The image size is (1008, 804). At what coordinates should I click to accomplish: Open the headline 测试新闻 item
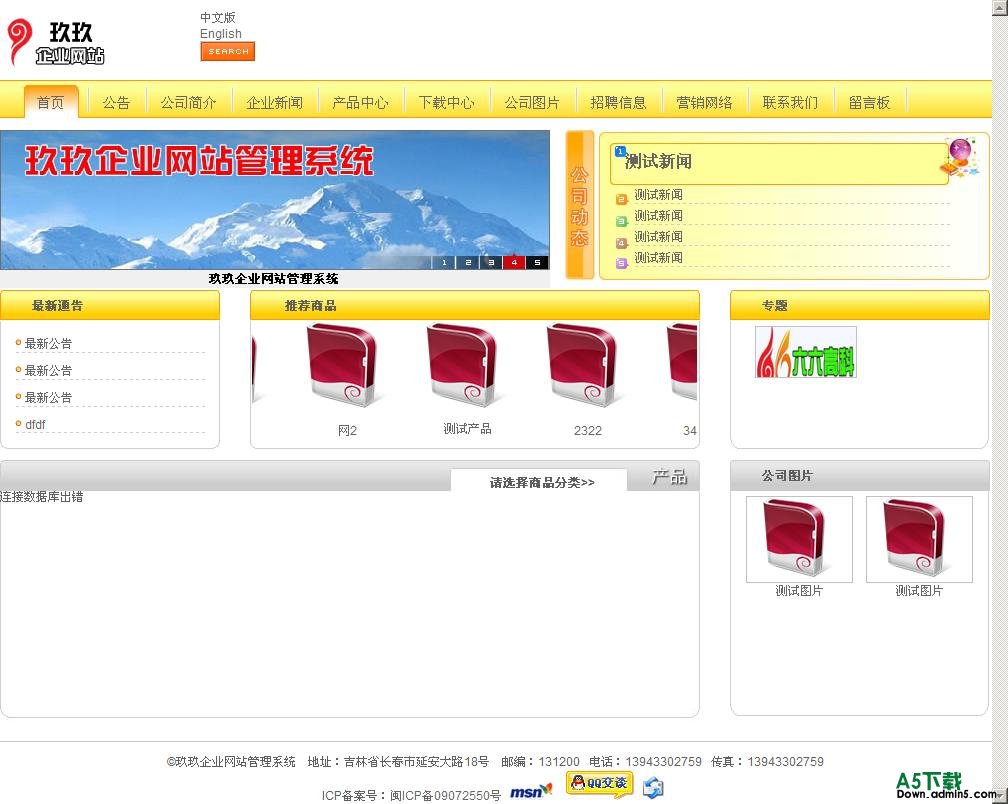(x=658, y=161)
